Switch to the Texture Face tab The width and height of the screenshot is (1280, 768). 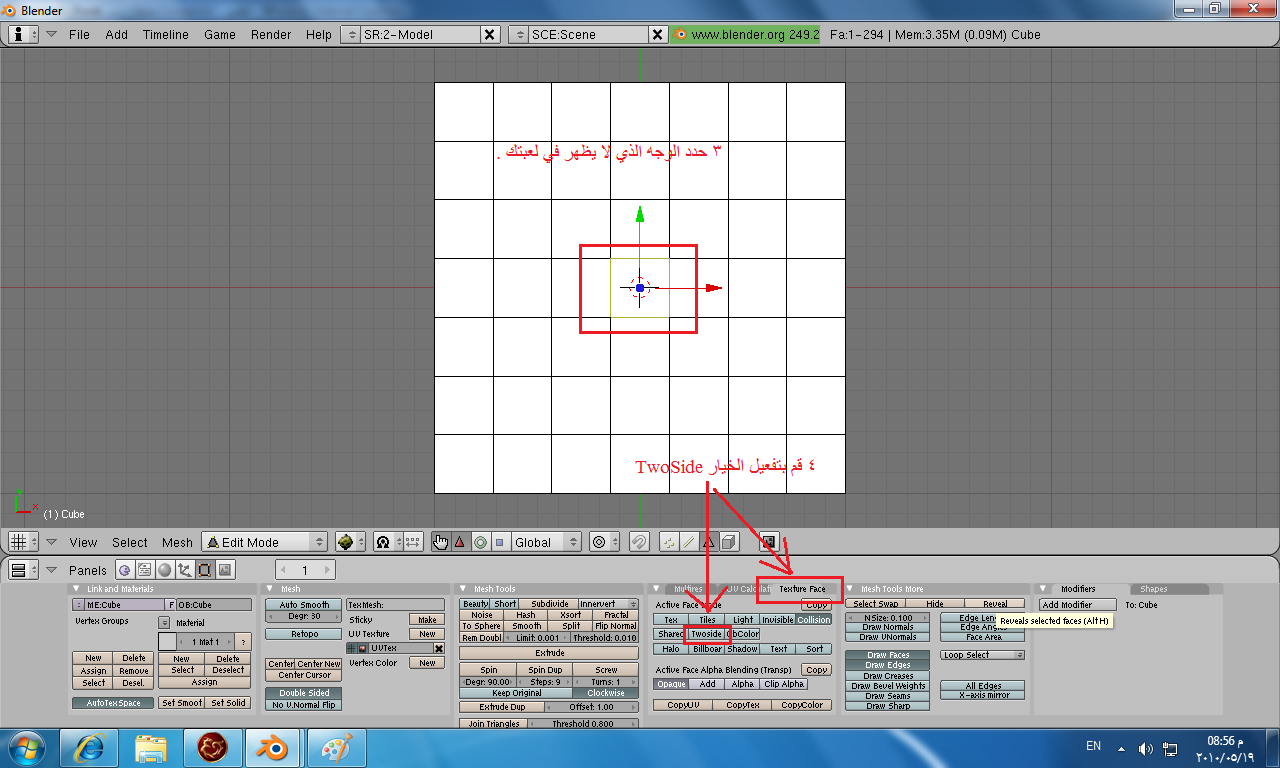[803, 589]
